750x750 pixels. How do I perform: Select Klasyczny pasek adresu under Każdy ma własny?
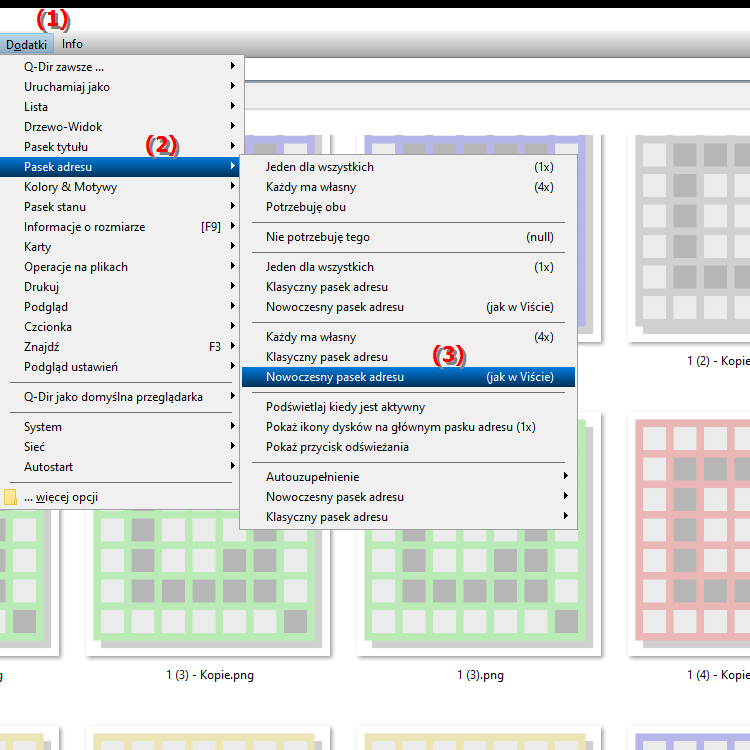tap(408, 357)
